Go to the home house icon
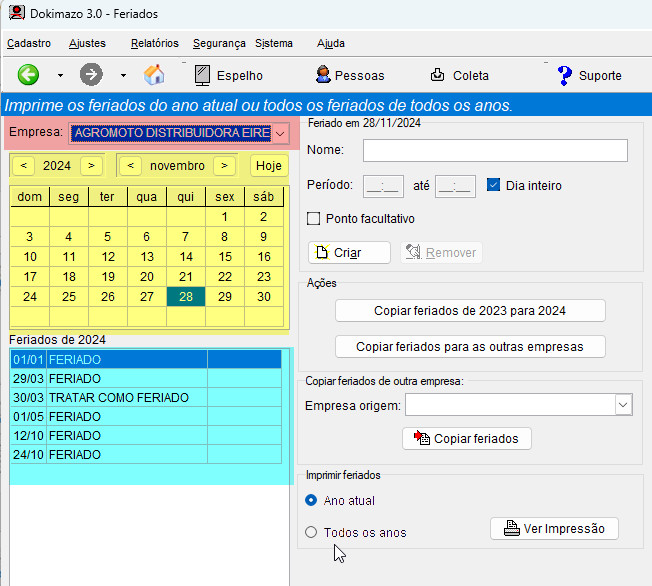 click(154, 75)
